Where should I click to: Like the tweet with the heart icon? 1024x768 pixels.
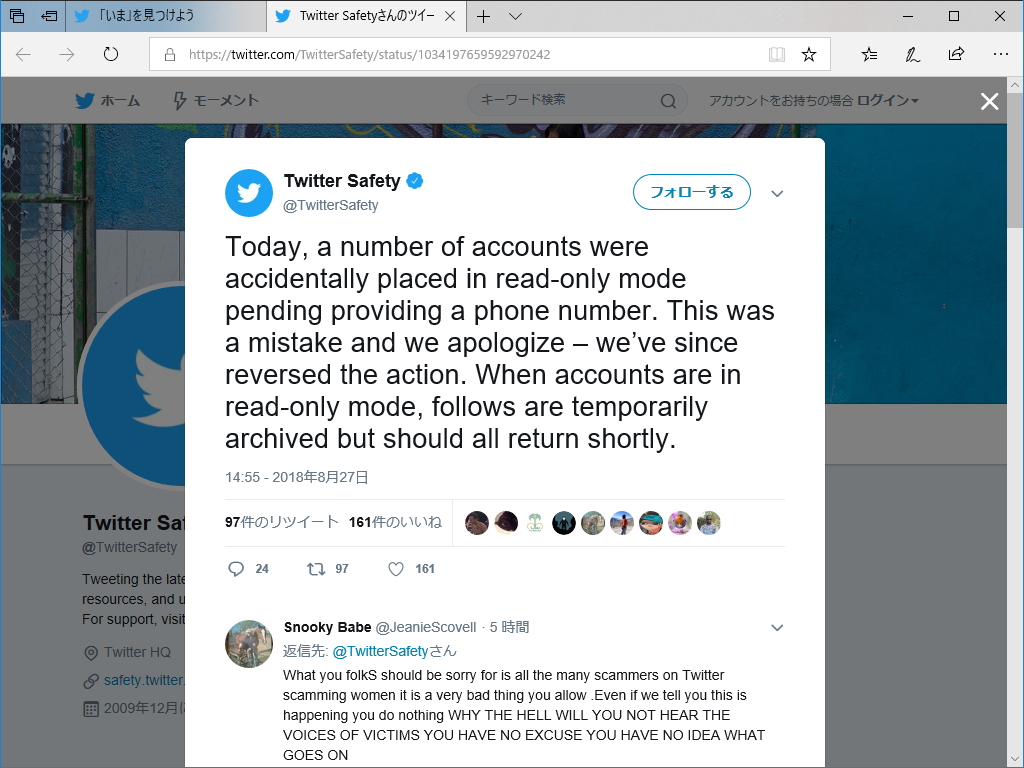[396, 569]
